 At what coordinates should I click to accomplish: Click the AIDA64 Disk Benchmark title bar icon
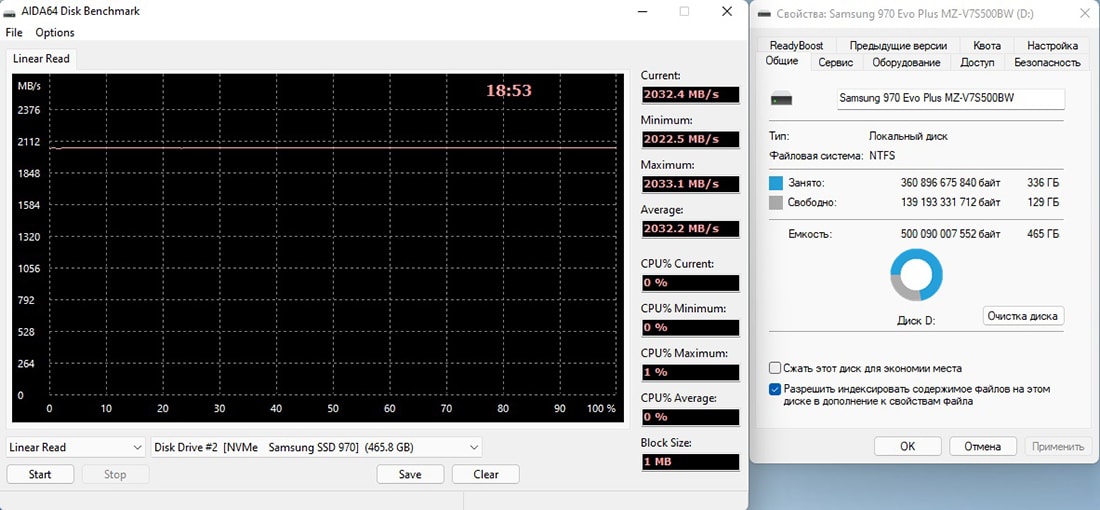coord(11,11)
